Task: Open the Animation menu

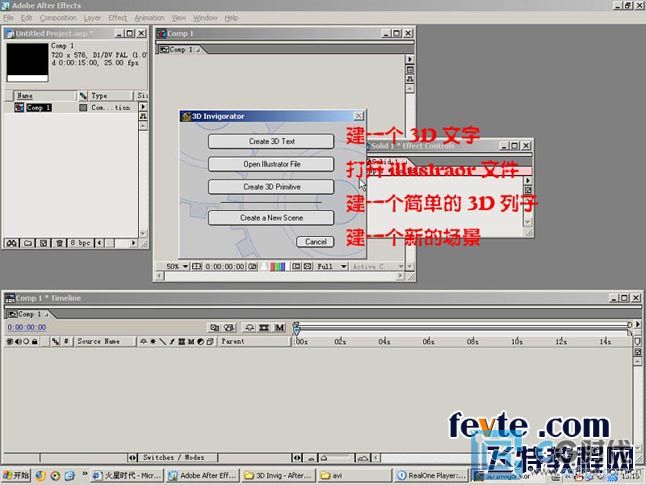Action: coord(149,18)
